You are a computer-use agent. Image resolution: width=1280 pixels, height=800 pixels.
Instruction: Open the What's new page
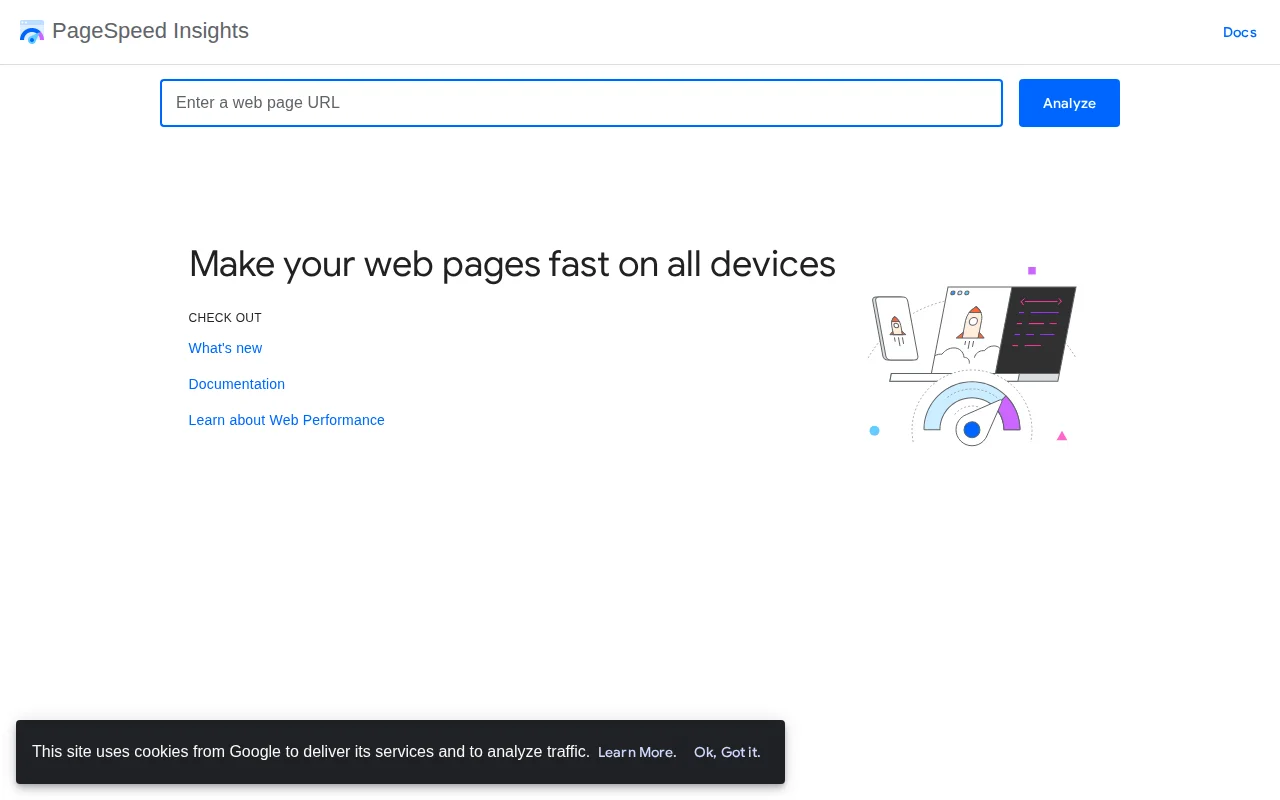pyautogui.click(x=225, y=348)
